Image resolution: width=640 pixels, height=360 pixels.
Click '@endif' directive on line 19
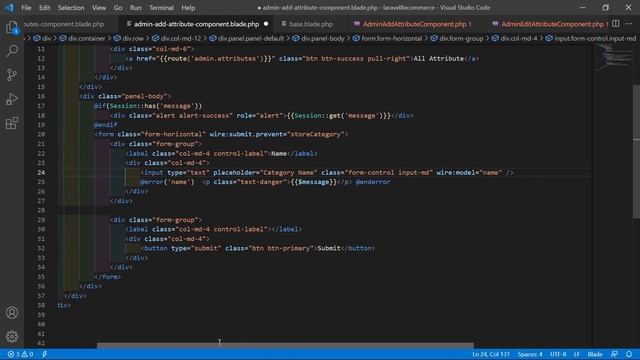(x=106, y=125)
